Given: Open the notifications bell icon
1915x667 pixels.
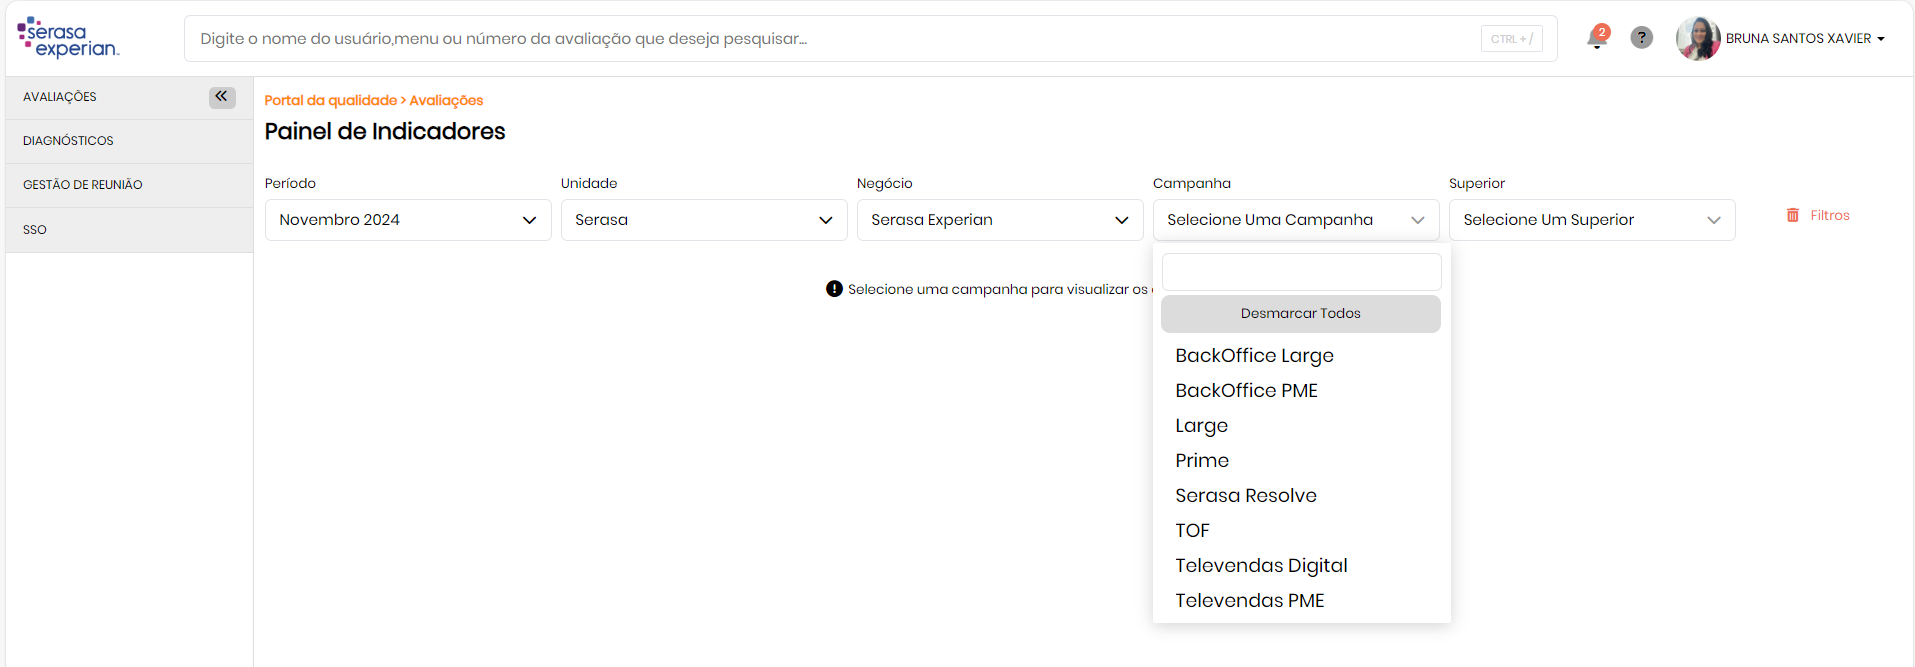Looking at the screenshot, I should [x=1597, y=38].
